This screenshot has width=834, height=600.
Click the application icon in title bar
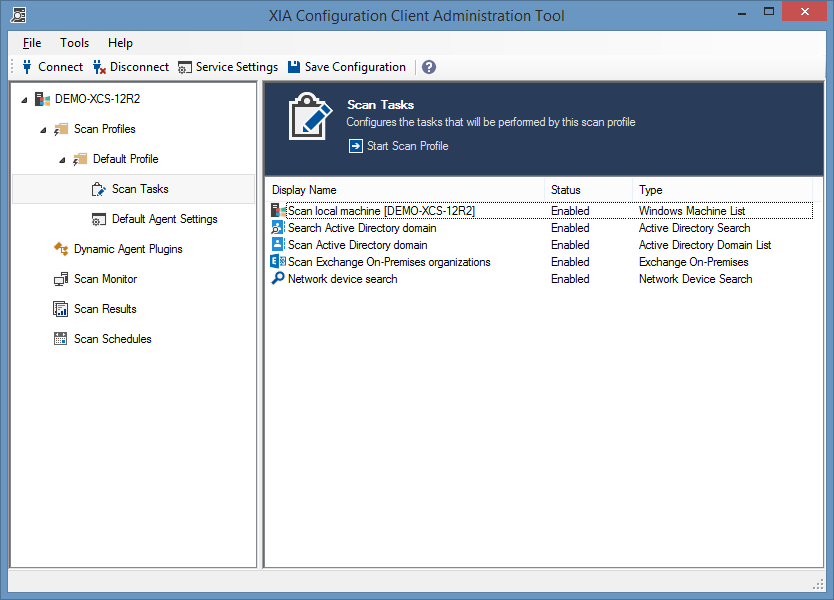[x=18, y=15]
